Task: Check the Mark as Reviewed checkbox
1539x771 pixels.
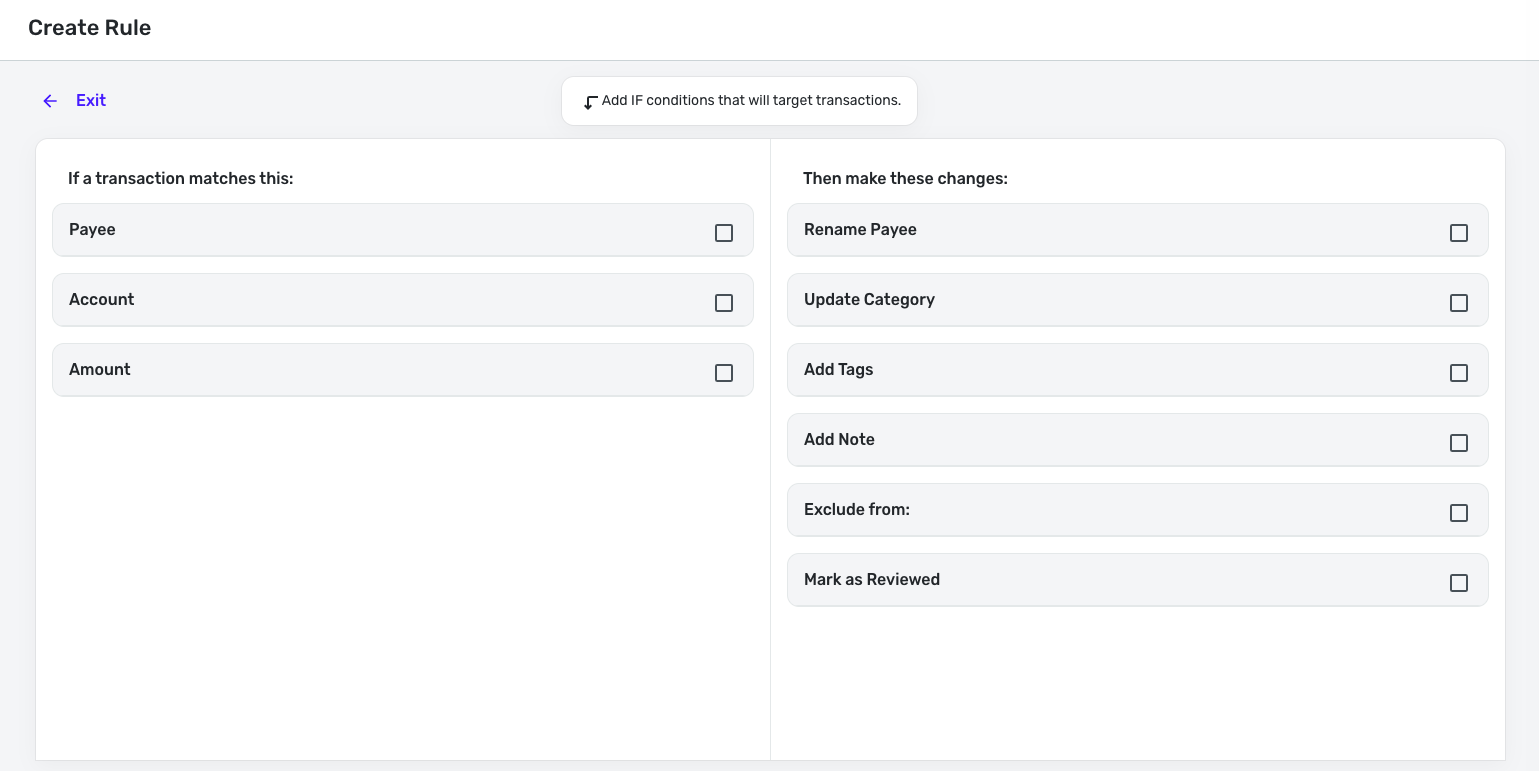Action: click(x=1459, y=583)
